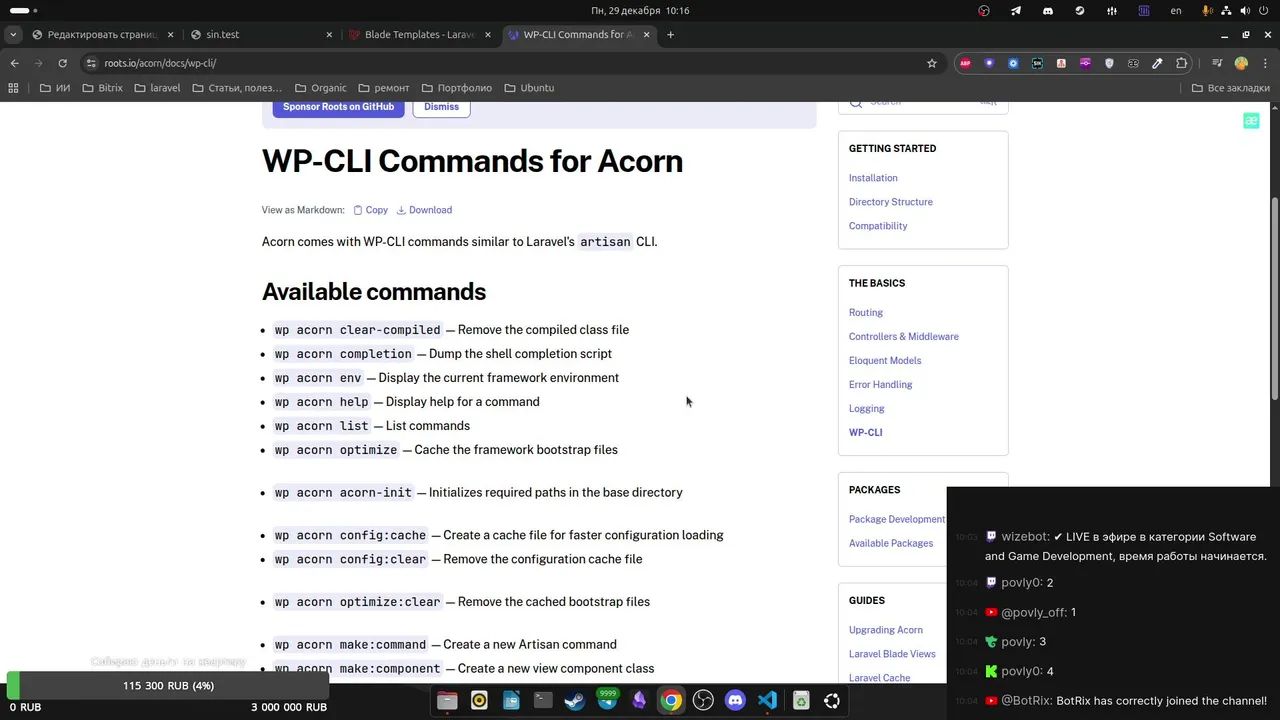The width and height of the screenshot is (1280, 720).
Task: Open the Adblock Plus extension icon
Action: [x=965, y=63]
